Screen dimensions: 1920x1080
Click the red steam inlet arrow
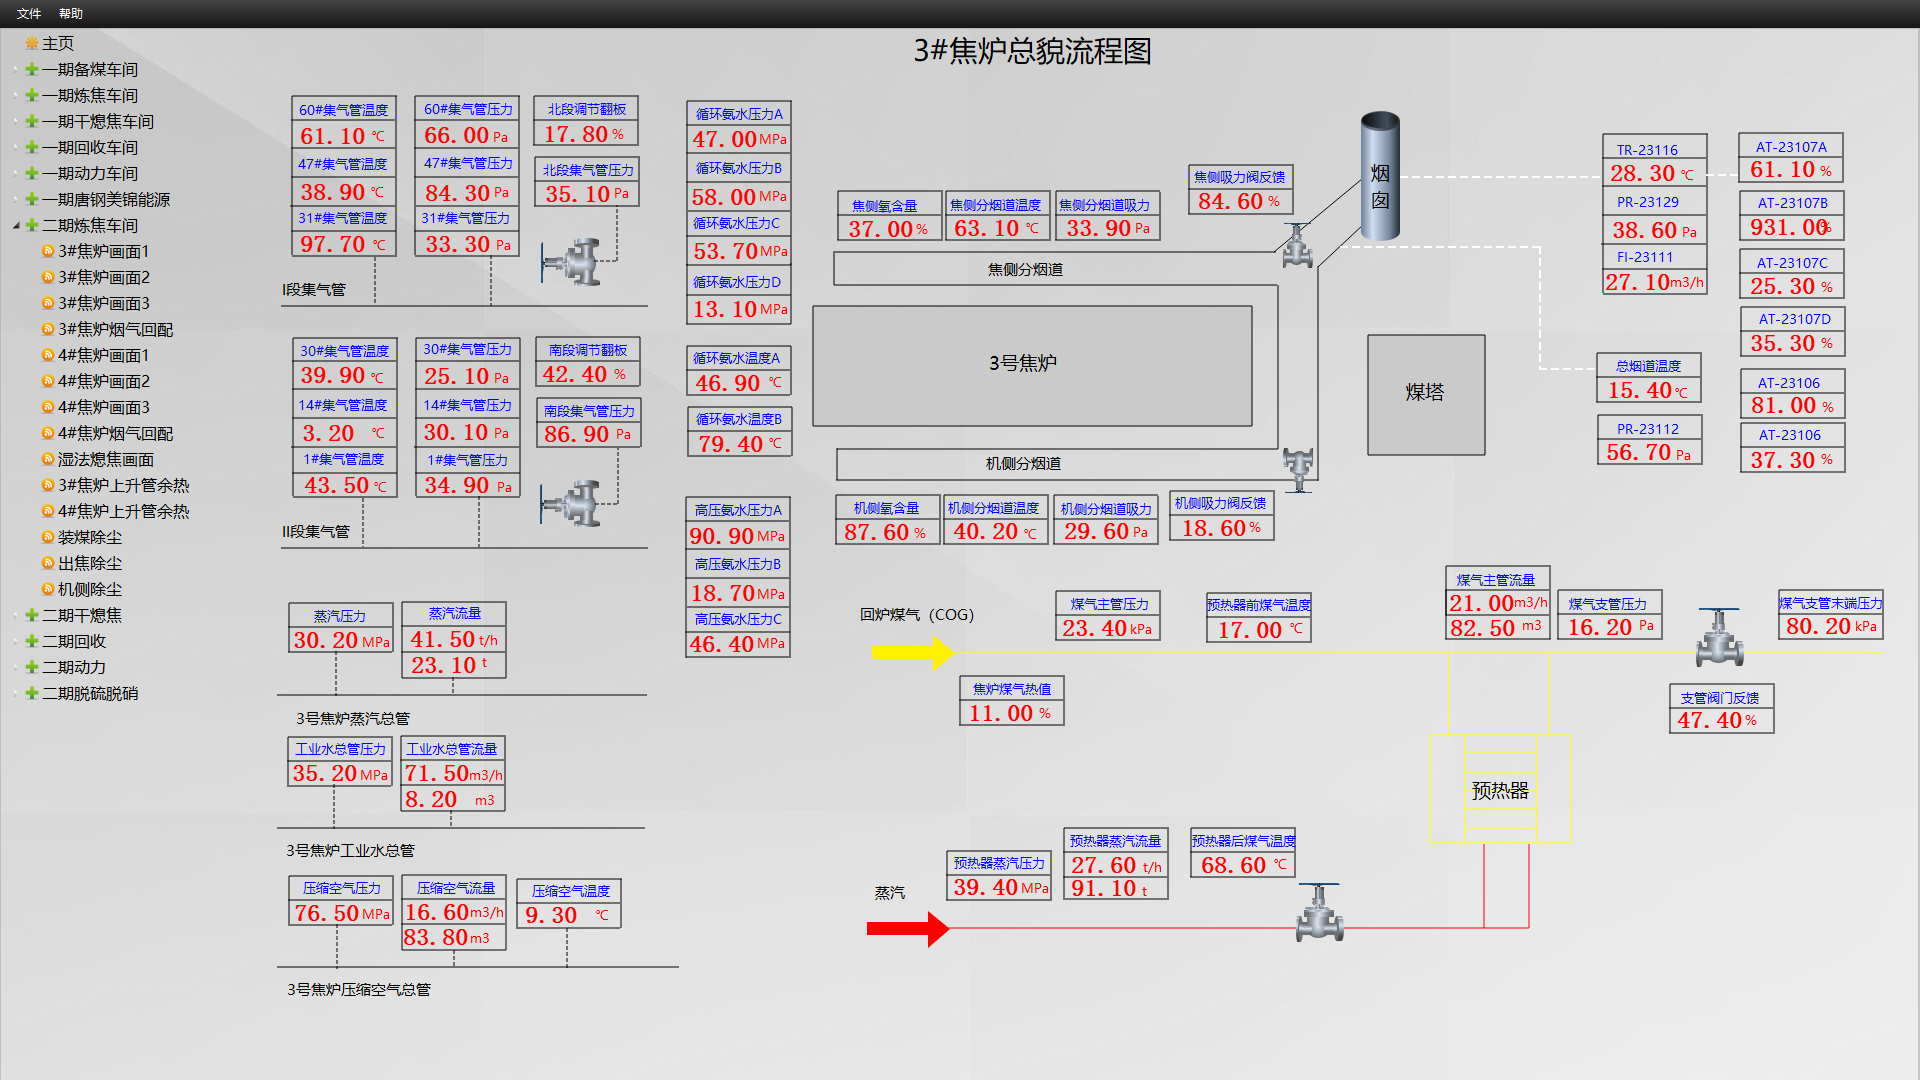907,929
